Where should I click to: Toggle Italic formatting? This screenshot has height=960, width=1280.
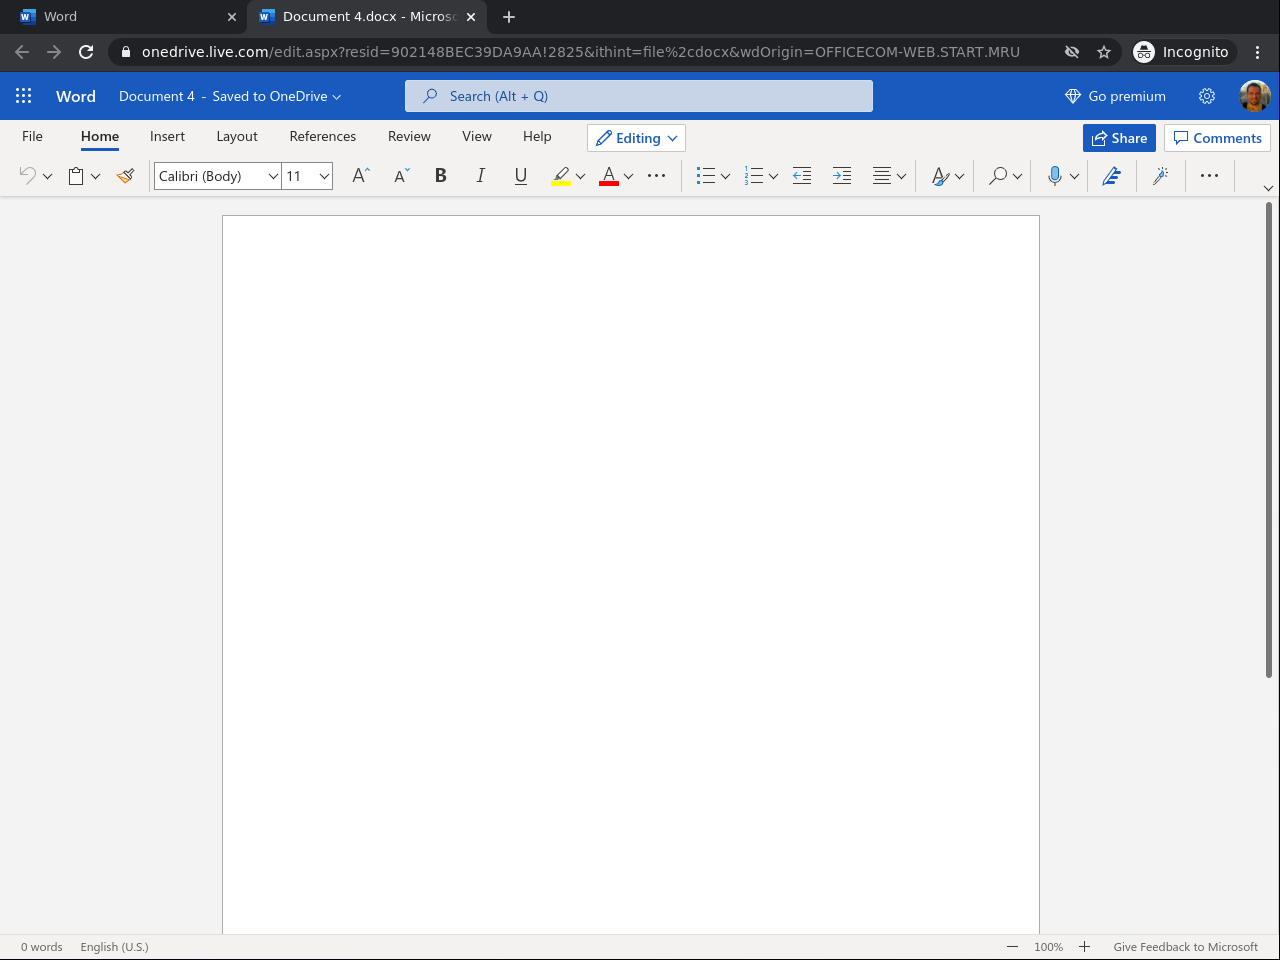[480, 176]
